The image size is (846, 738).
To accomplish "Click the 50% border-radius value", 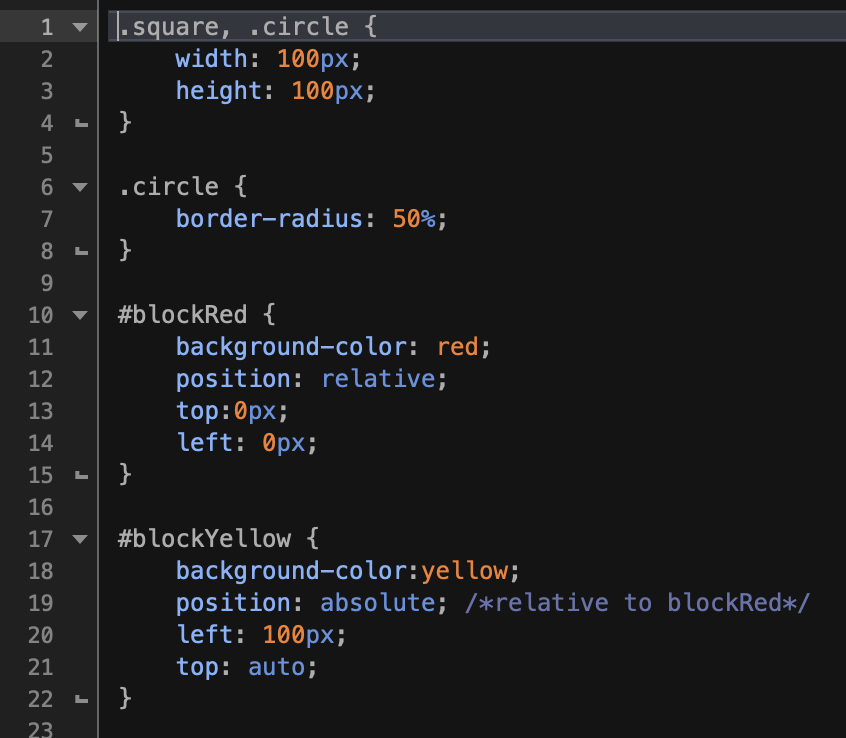I will click(414, 219).
